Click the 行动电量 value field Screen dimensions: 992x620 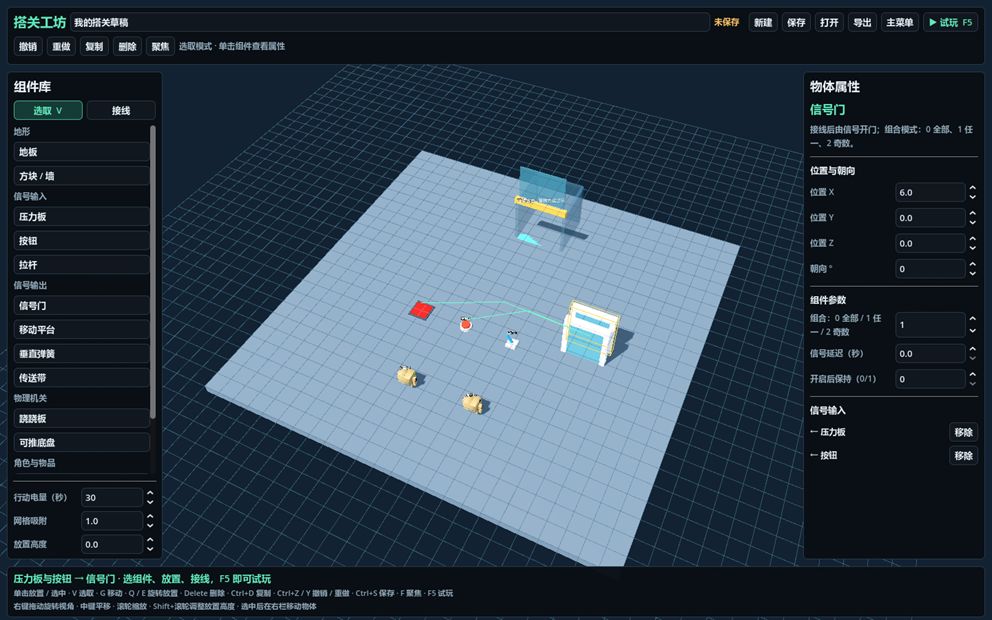pos(113,497)
